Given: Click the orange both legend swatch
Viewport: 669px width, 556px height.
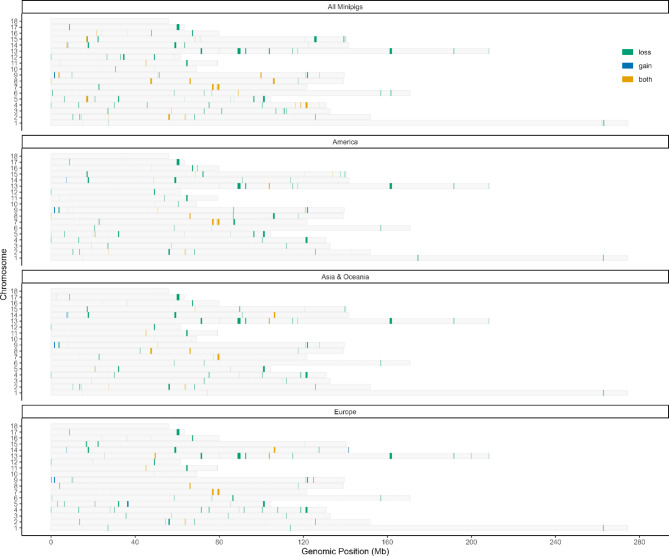Looking at the screenshot, I should pos(627,79).
